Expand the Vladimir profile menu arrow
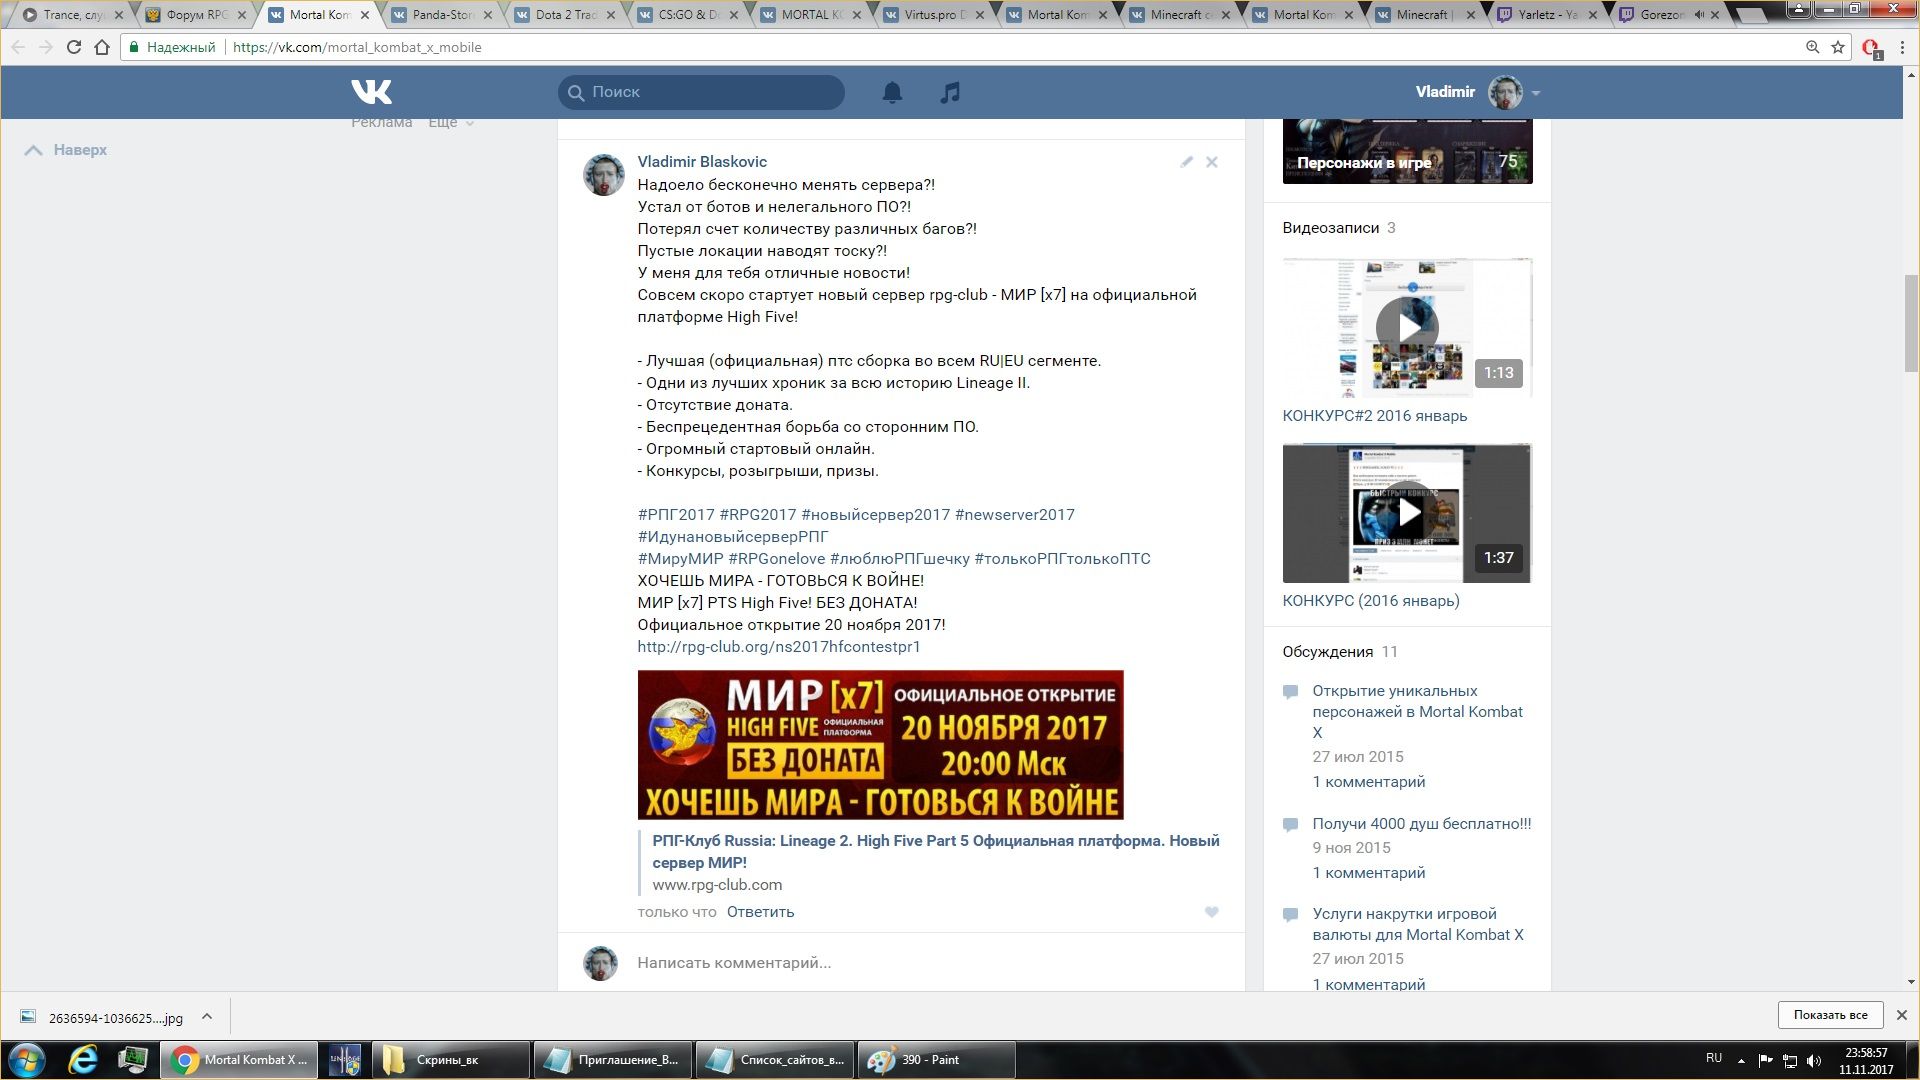1920x1080 pixels. coord(1536,93)
